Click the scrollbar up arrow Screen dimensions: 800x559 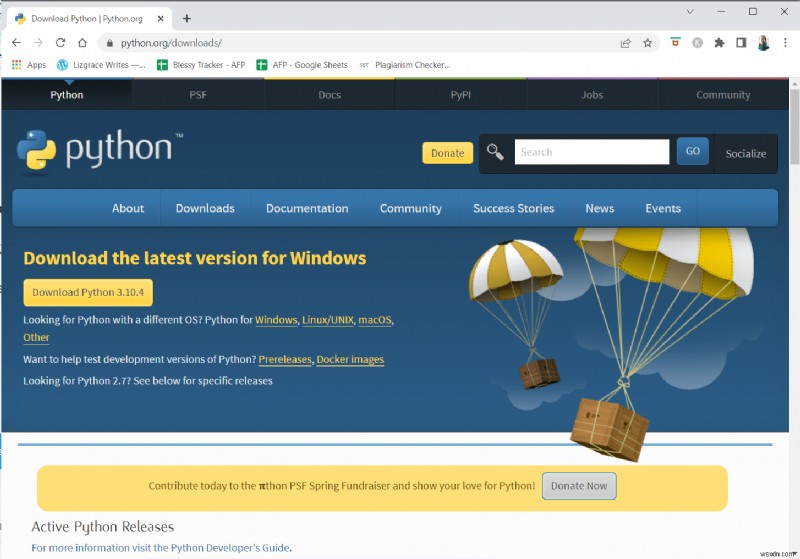point(794,84)
